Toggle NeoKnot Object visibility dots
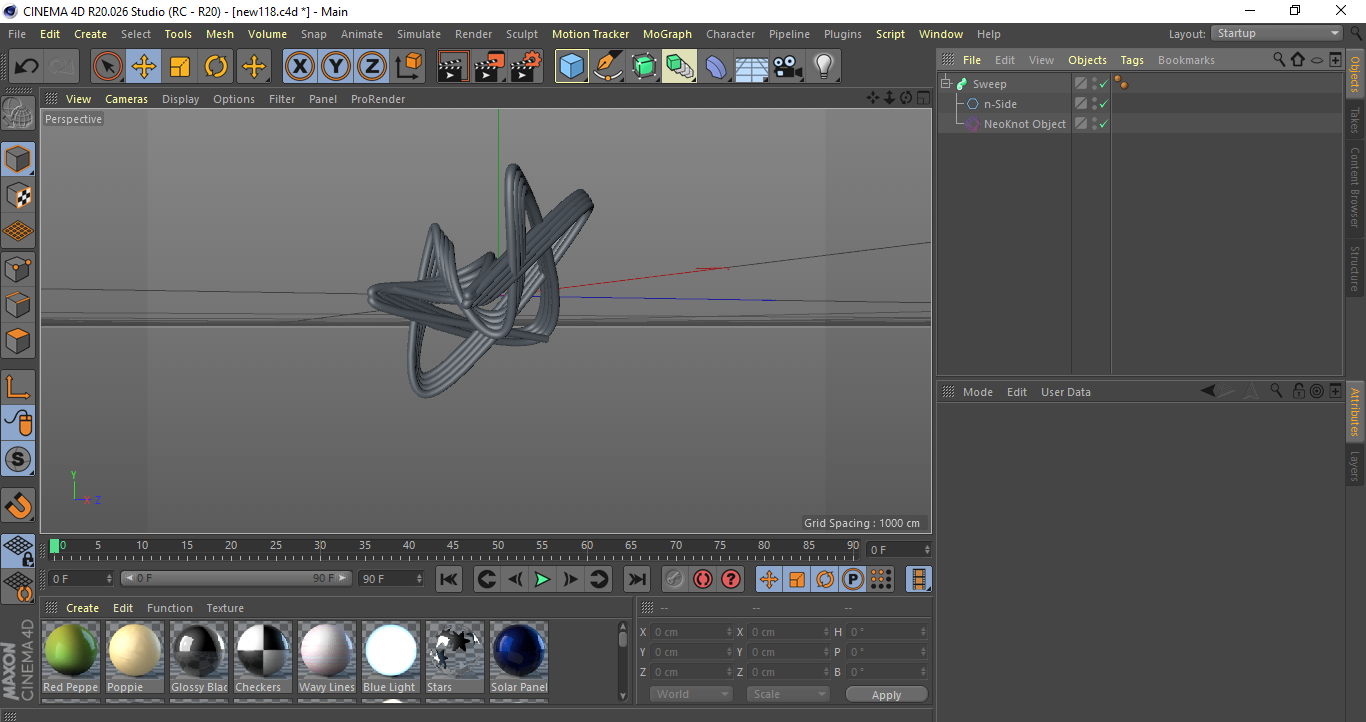The height and width of the screenshot is (722, 1366). pos(1094,124)
